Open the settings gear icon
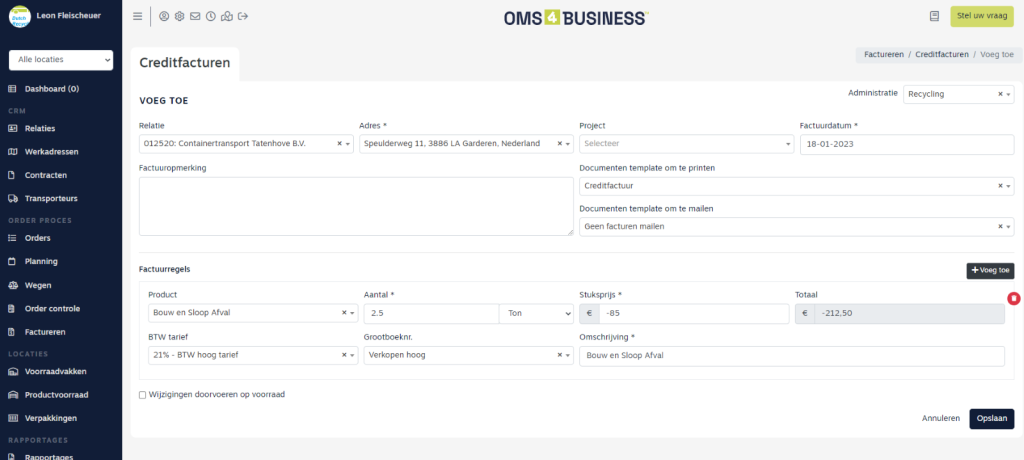1024x460 pixels. point(179,16)
